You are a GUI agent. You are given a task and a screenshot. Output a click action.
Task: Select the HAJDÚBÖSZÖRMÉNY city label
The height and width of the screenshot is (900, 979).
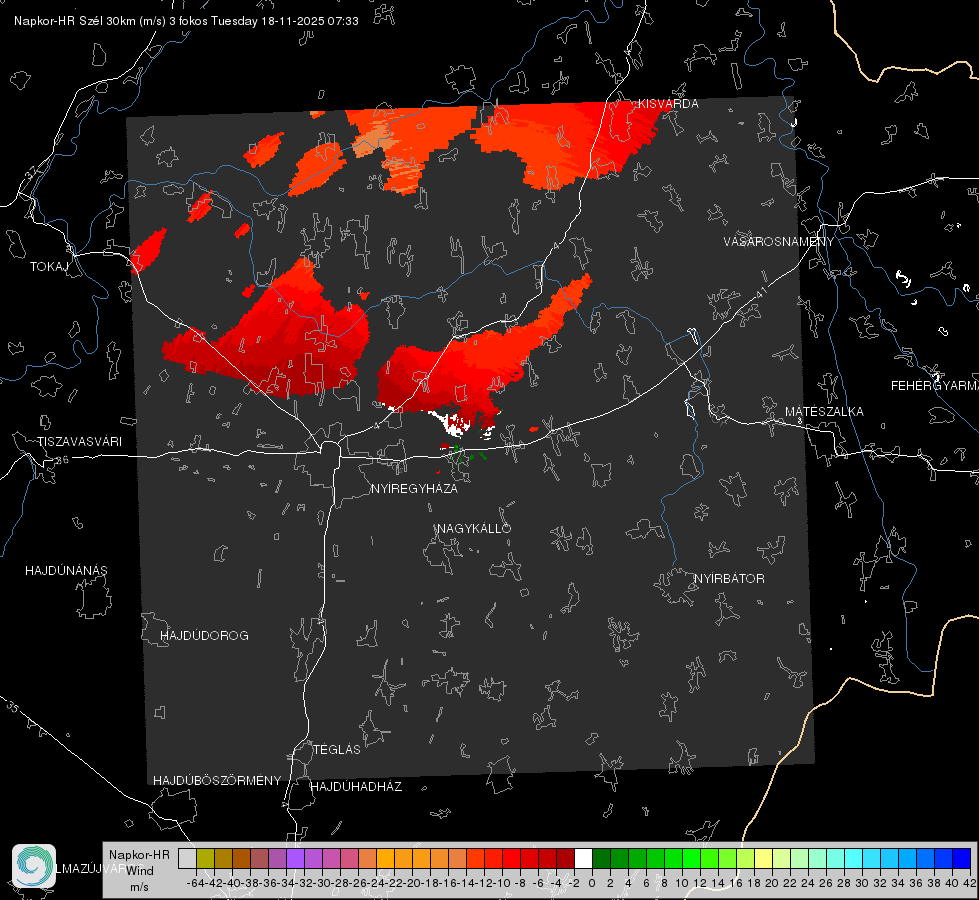pos(217,781)
